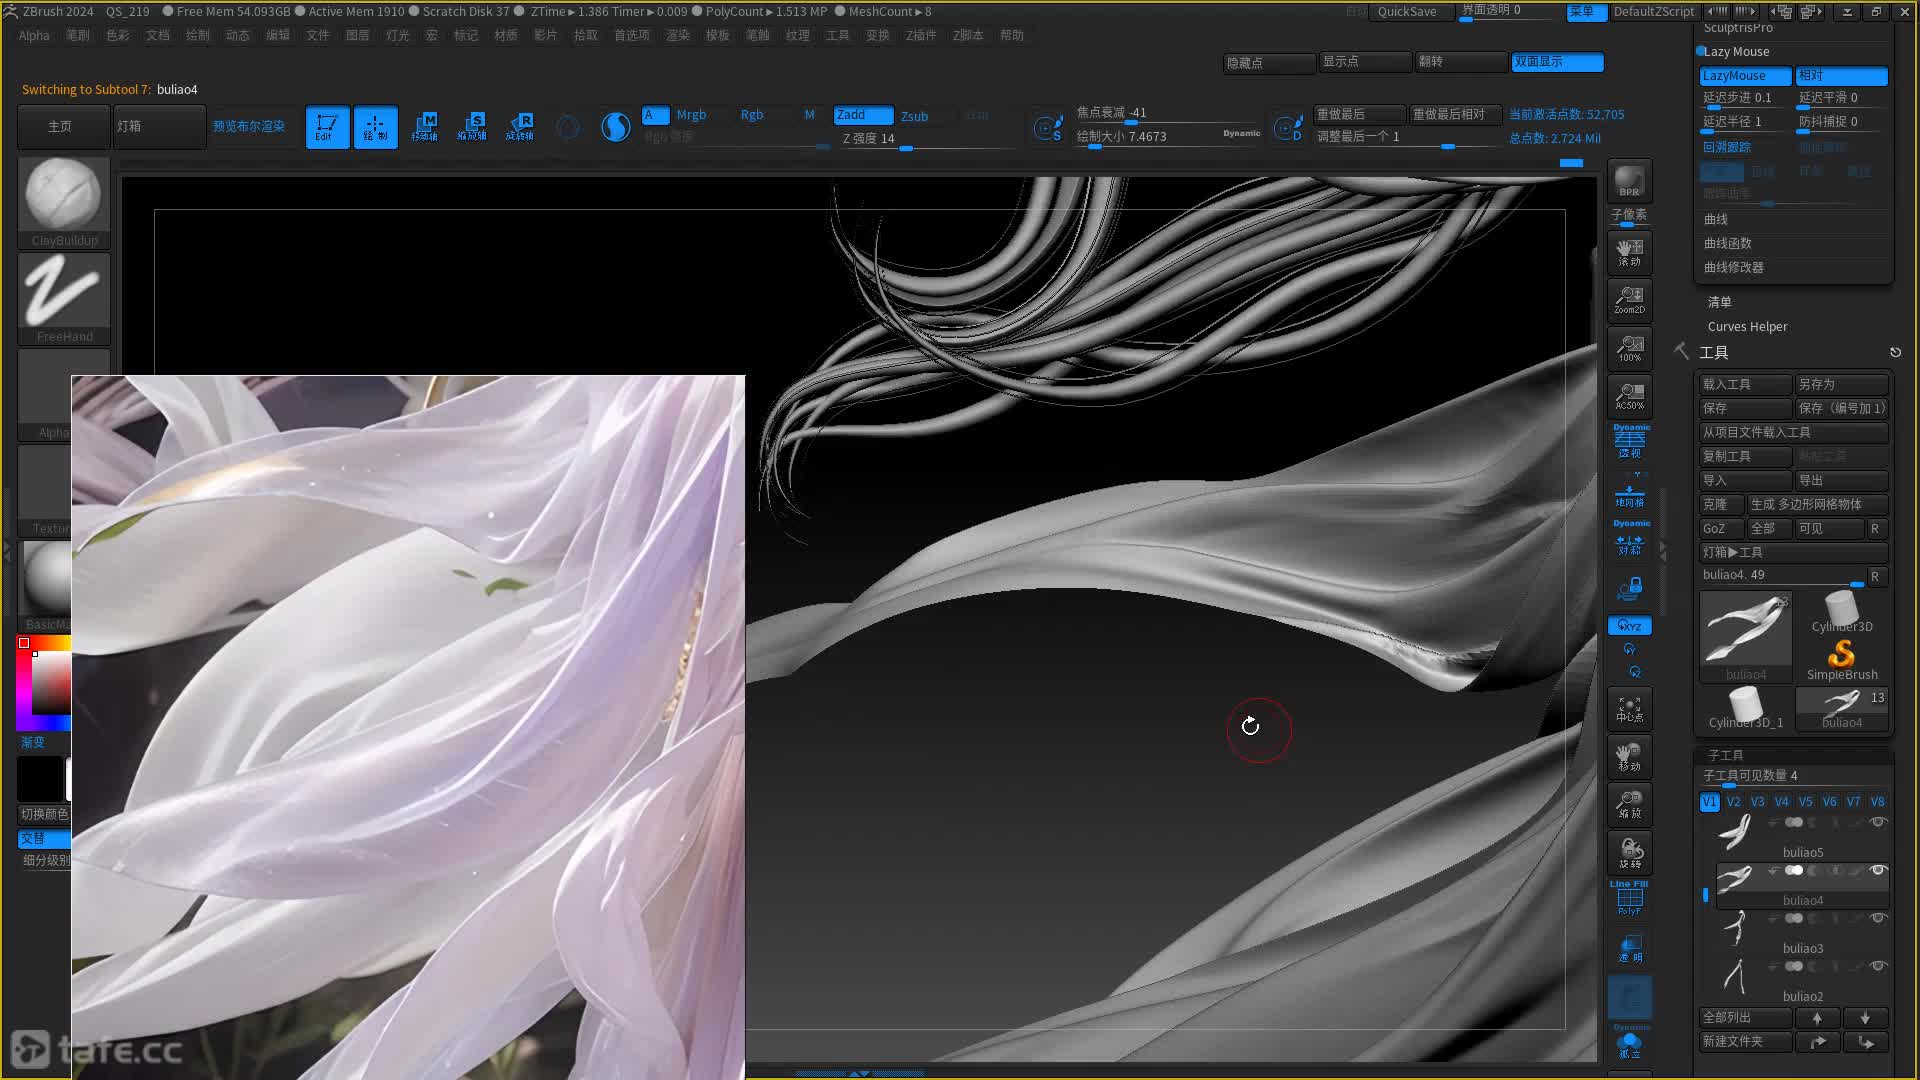Toggle visibility eye of buliao4 subtool
The image size is (1920, 1080).
[x=1878, y=870]
